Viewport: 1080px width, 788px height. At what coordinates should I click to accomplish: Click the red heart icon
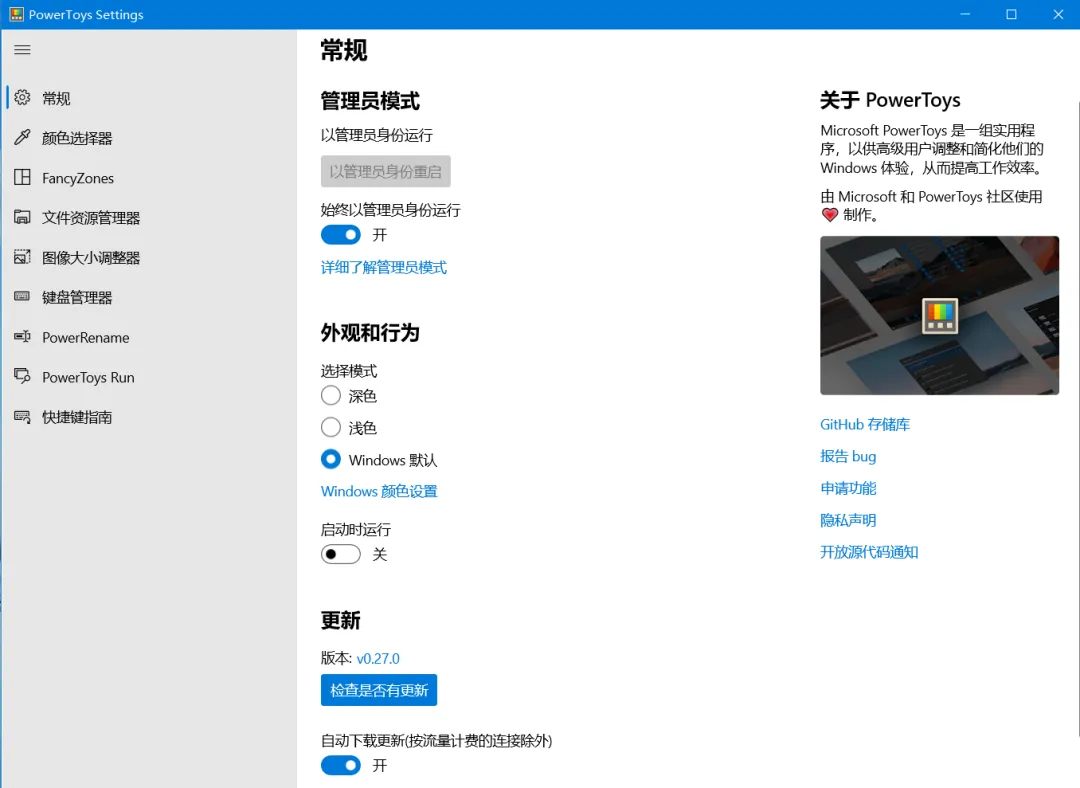click(829, 215)
